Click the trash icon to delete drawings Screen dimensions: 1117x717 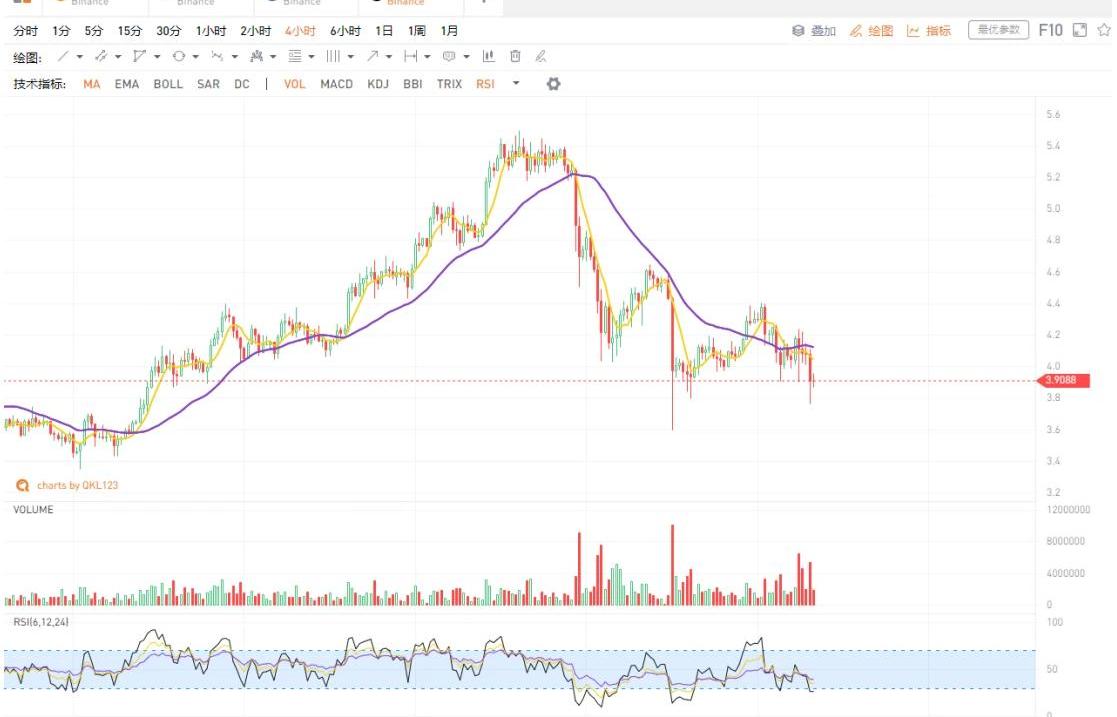click(515, 57)
